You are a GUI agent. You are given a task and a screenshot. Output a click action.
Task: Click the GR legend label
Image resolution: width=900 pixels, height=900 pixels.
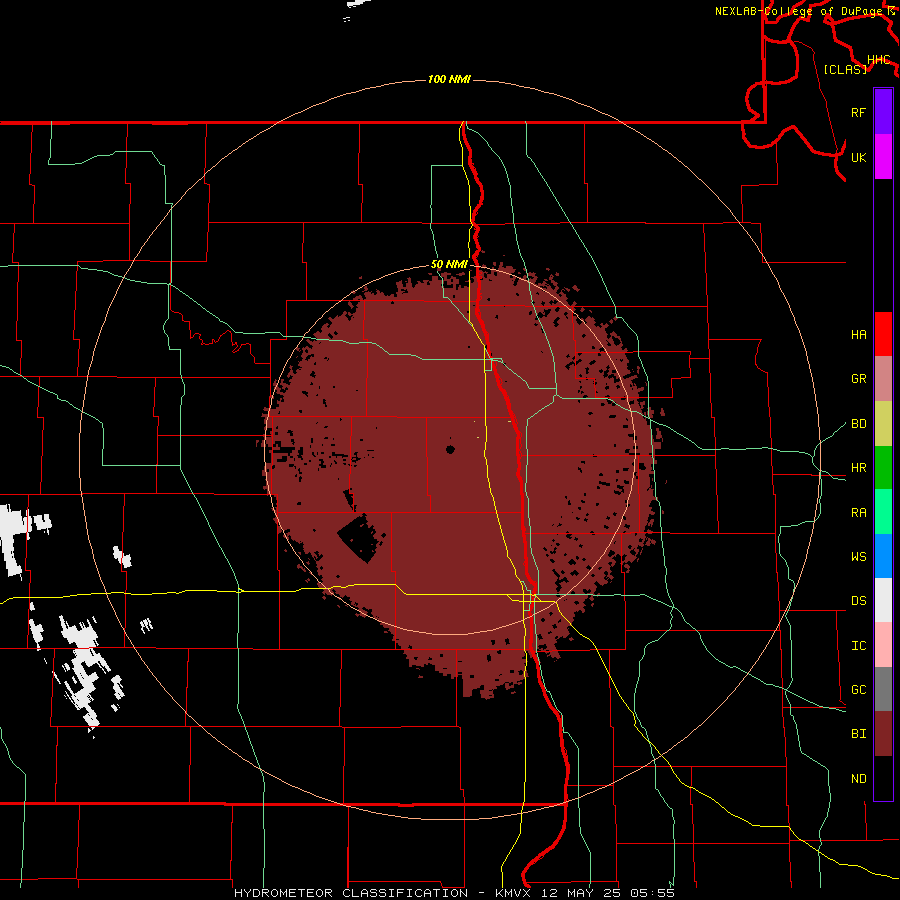point(858,379)
